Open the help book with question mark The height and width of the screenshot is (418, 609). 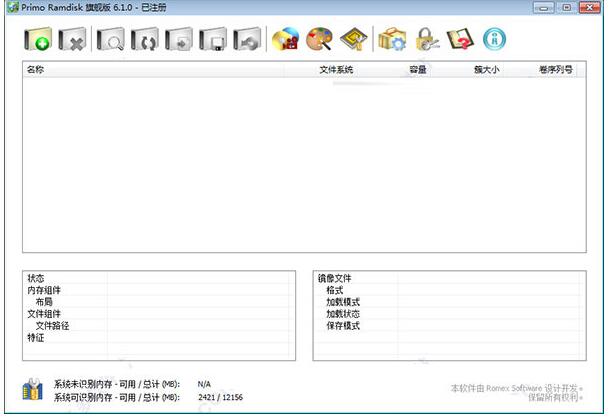coord(461,39)
